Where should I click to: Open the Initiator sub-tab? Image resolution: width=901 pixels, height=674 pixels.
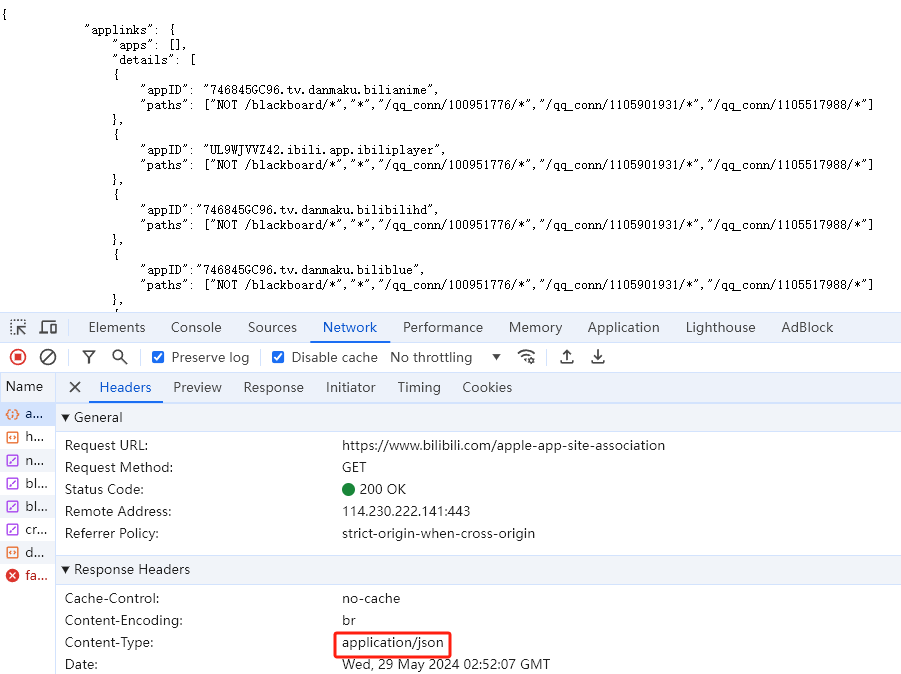point(351,387)
